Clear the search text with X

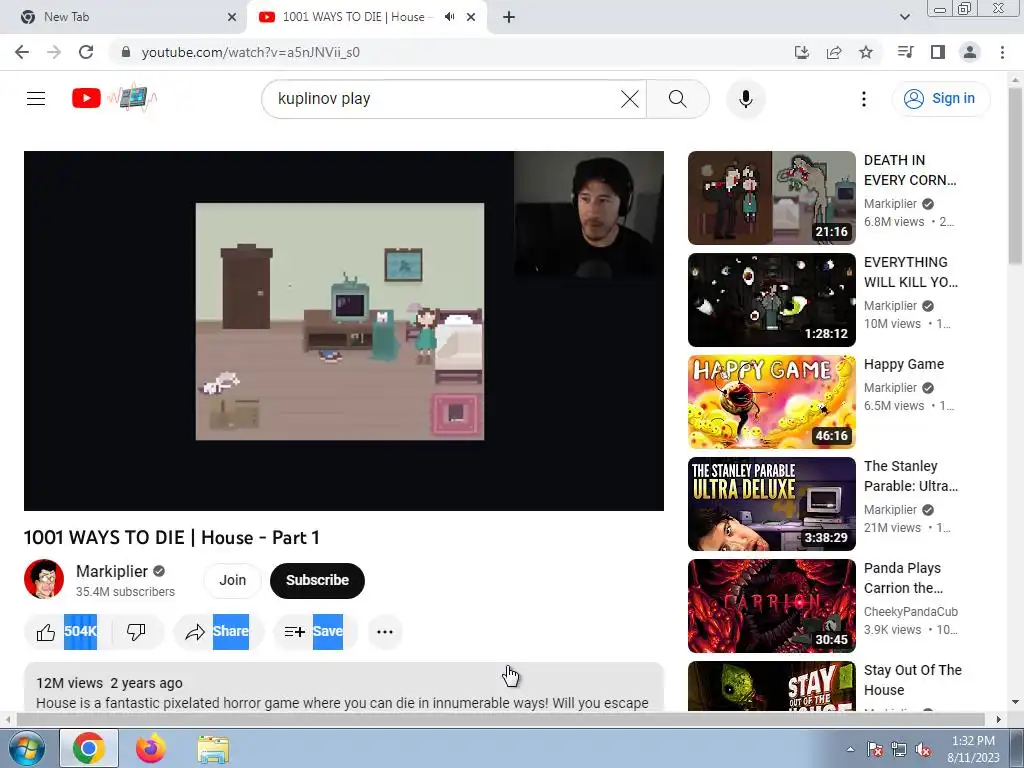point(630,99)
